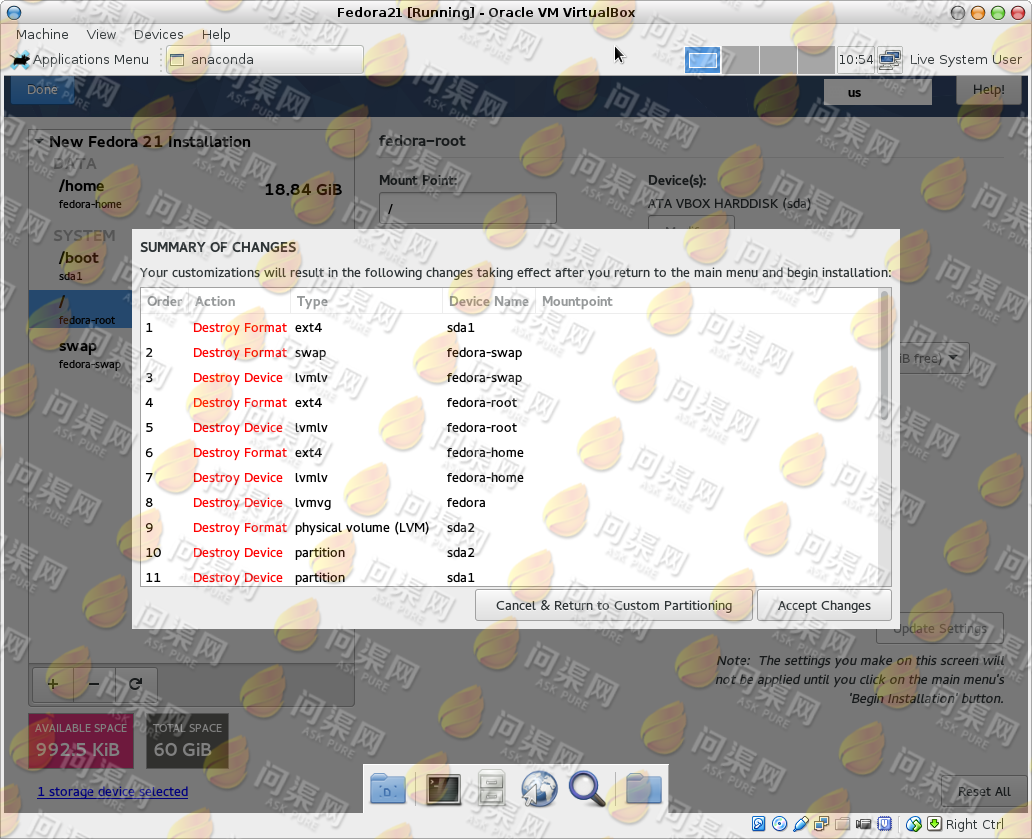Open the Show Desktop folder icon in dock
The image size is (1032, 839).
click(x=387, y=788)
